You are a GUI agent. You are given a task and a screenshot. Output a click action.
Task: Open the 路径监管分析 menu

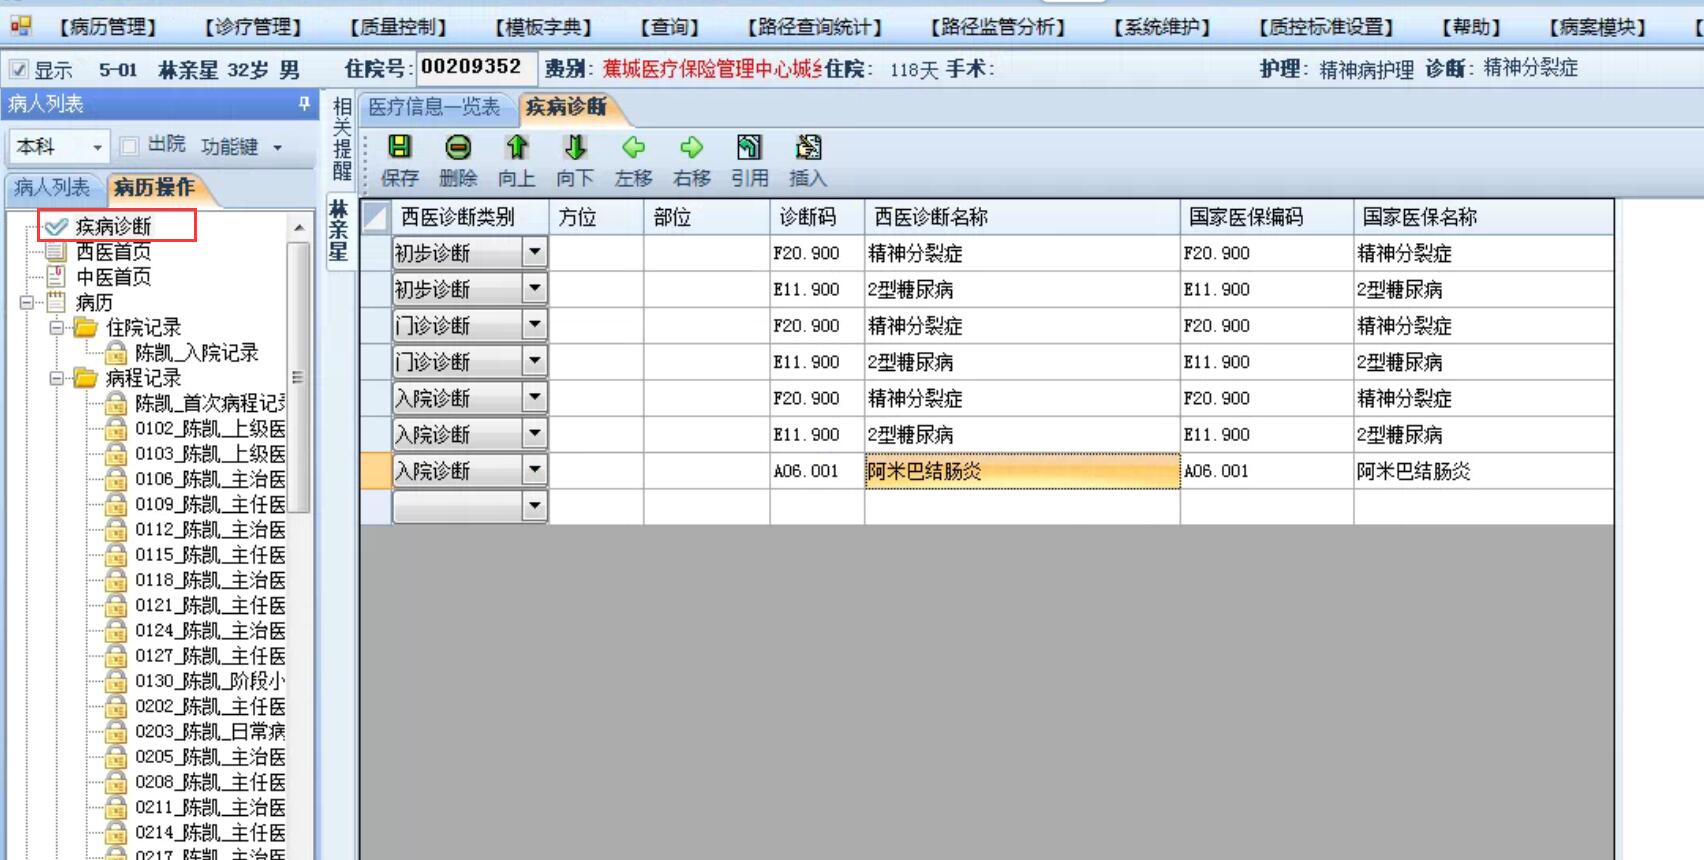click(x=998, y=27)
